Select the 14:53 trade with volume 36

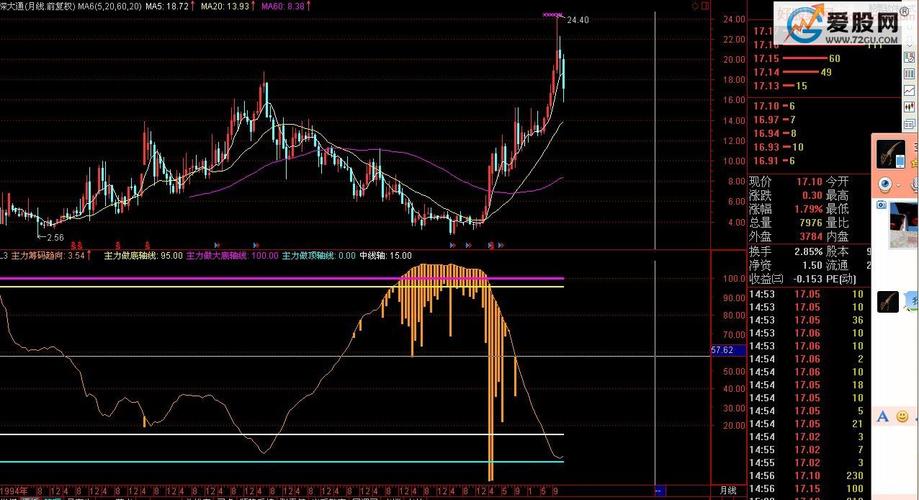[x=806, y=320]
